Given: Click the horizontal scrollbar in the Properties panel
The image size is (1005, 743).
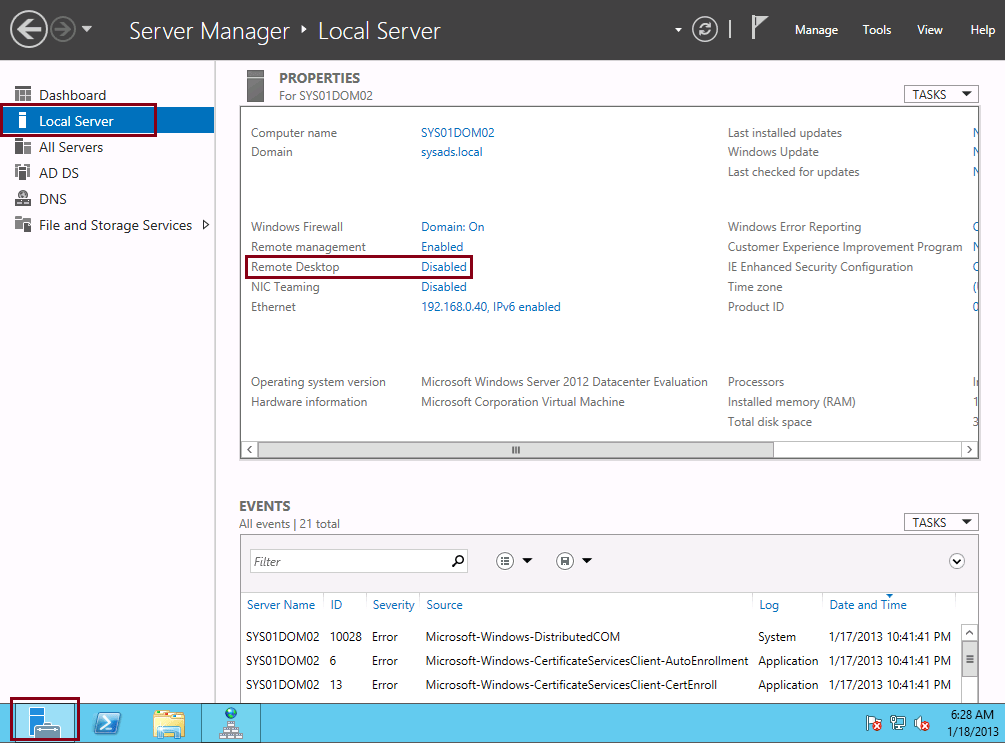Looking at the screenshot, I should coord(610,449).
